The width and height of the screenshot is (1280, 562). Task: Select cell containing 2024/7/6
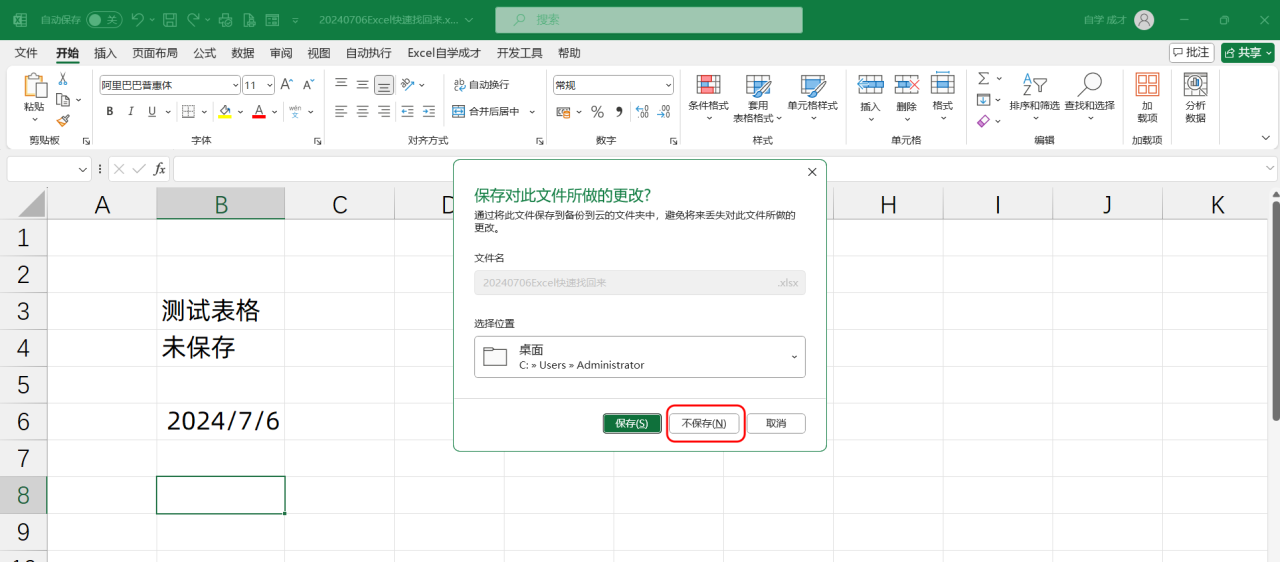(221, 421)
